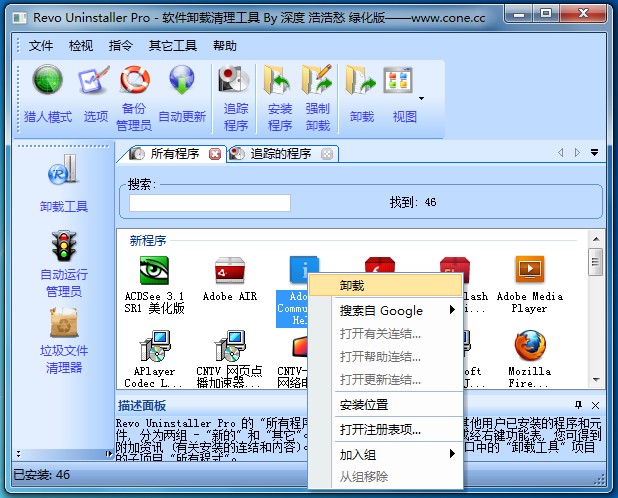Close the 描述面板 panel
Image resolution: width=618 pixels, height=498 pixels.
tap(596, 405)
